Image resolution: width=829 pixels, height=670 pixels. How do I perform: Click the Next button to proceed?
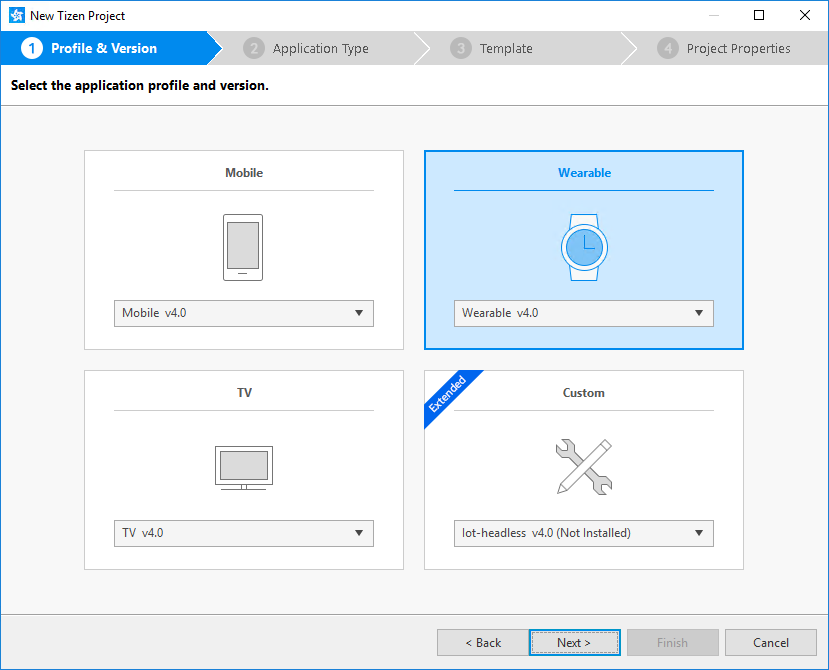[574, 642]
